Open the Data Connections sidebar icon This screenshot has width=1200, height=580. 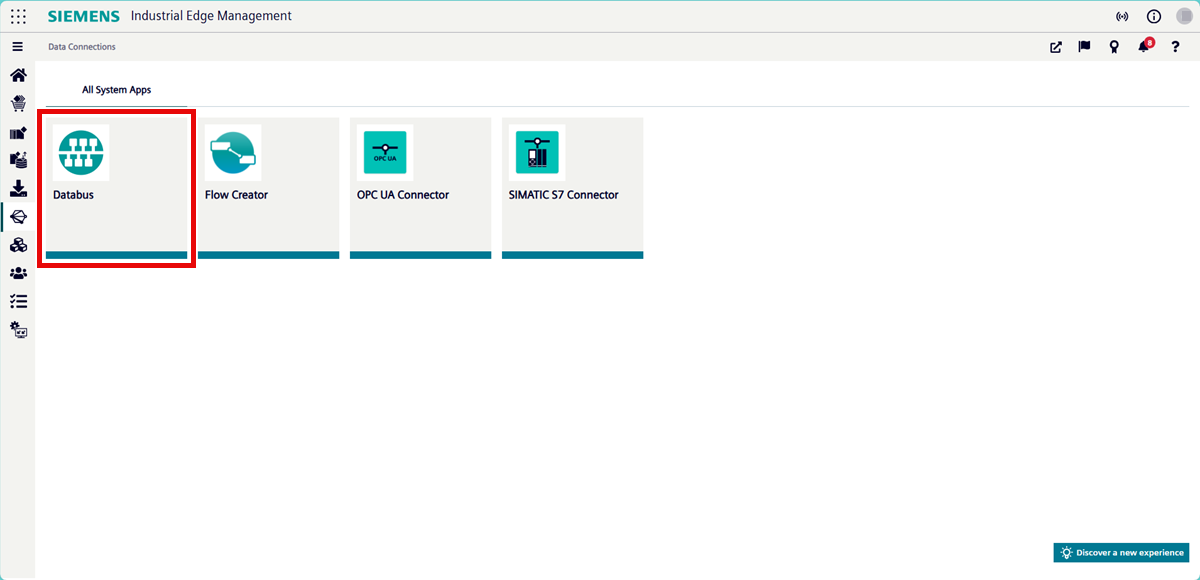(18, 216)
